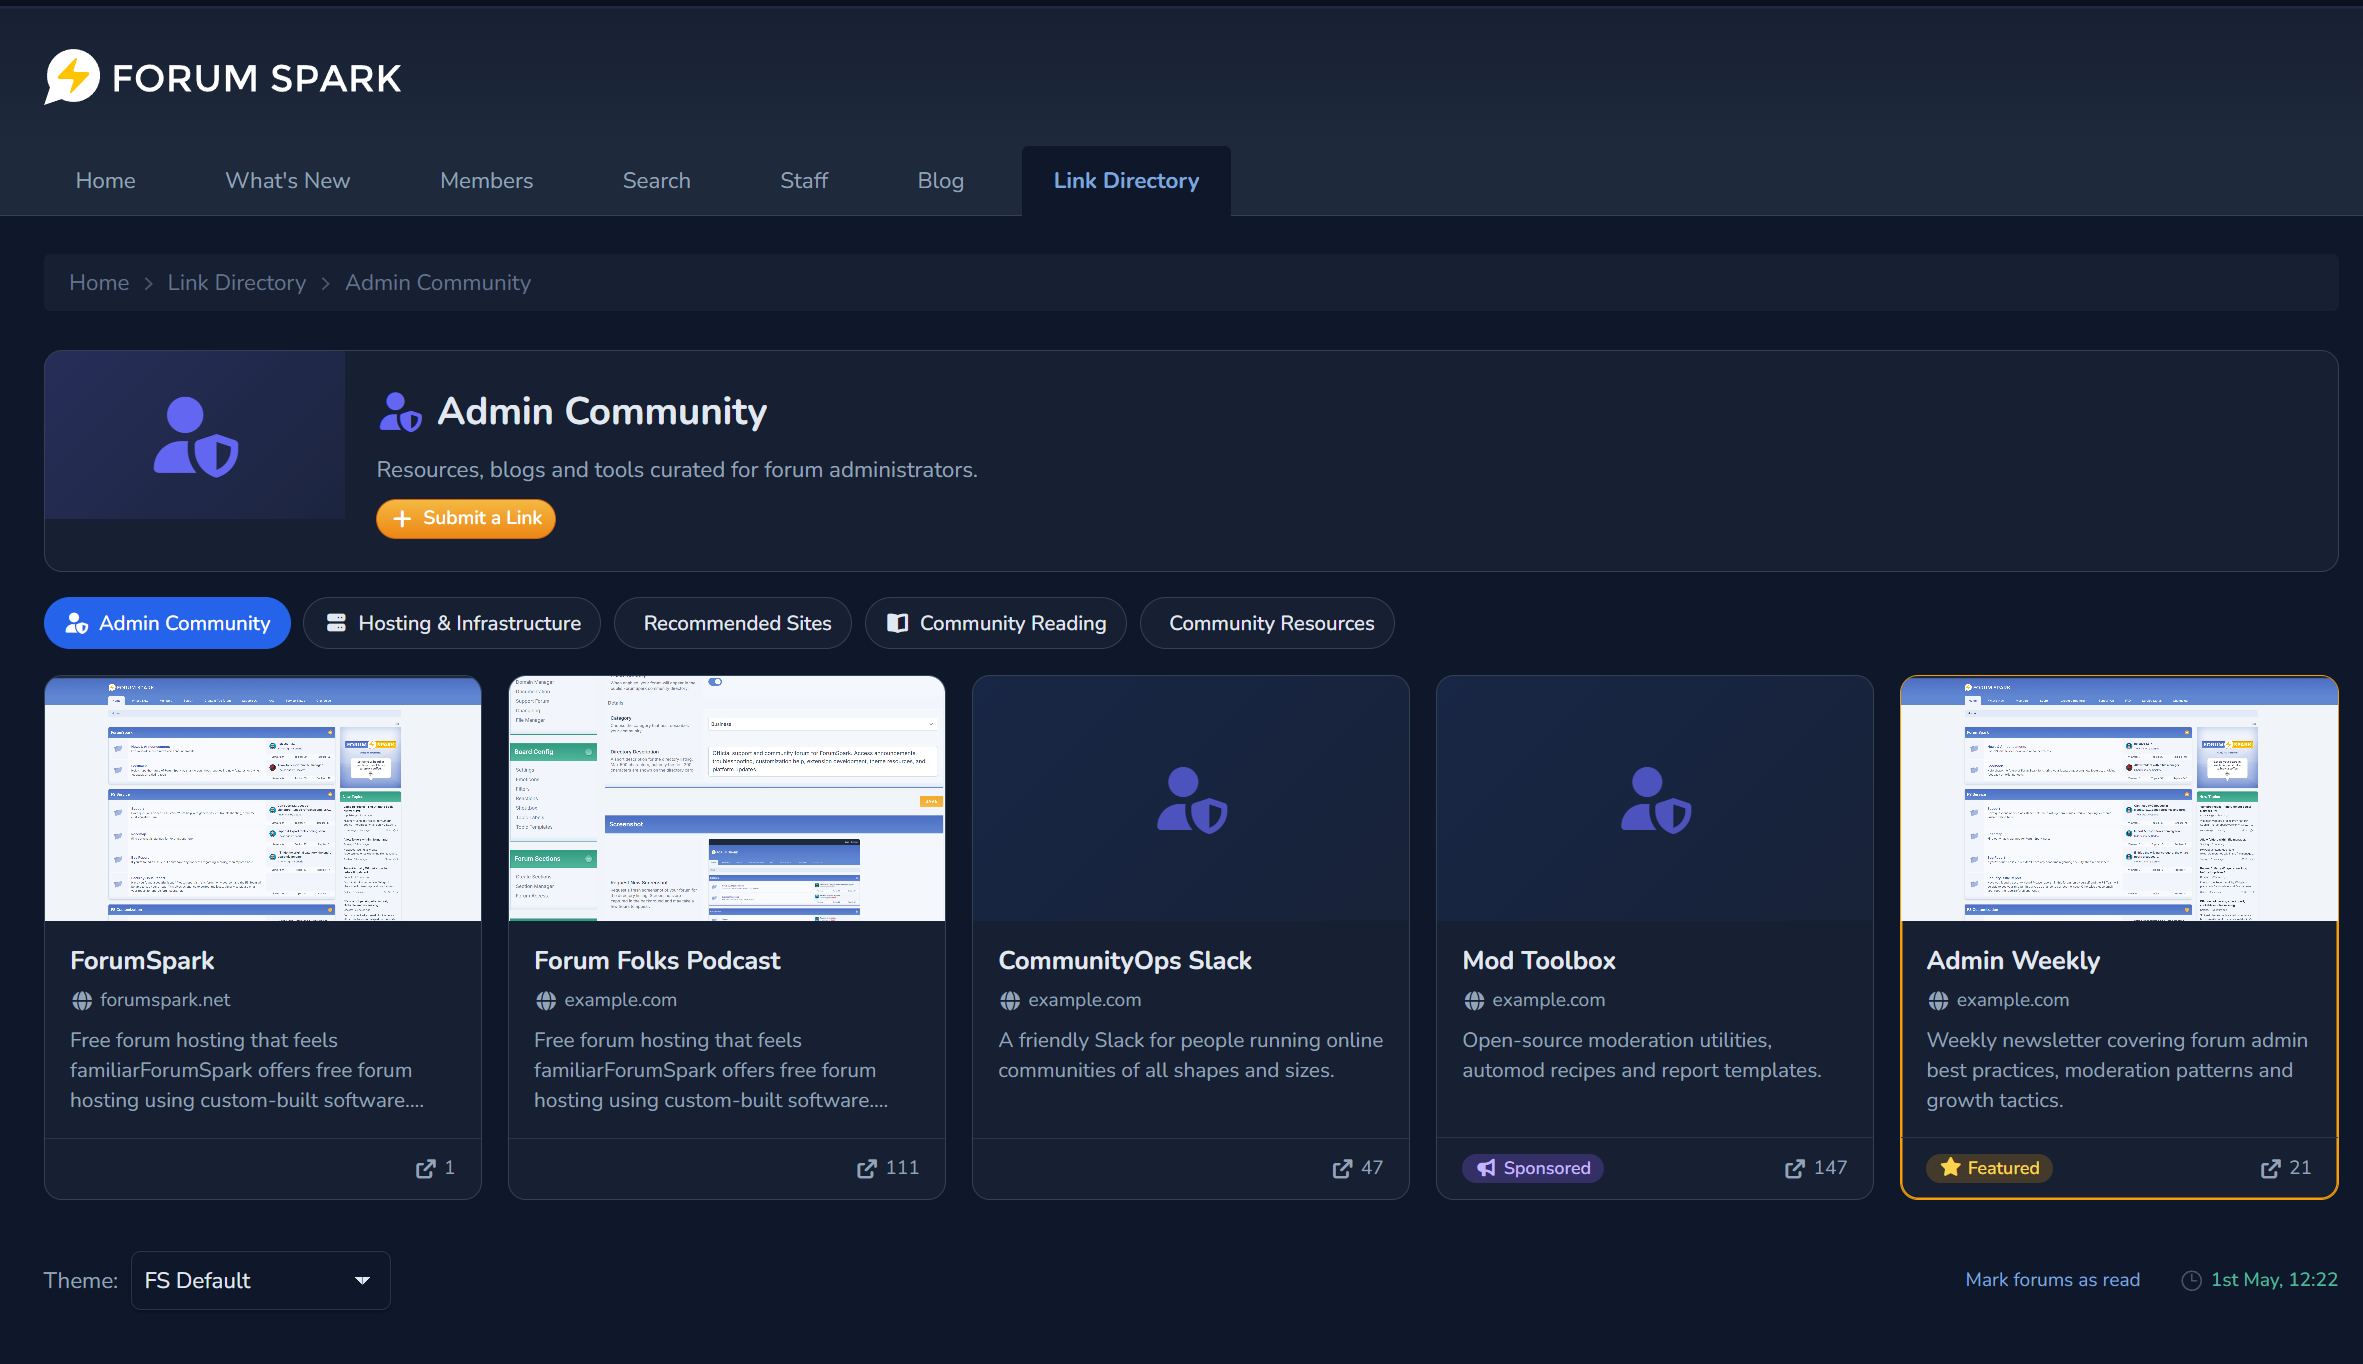
Task: Click external link icon on Forum Folks Podcast card
Action: coord(867,1168)
